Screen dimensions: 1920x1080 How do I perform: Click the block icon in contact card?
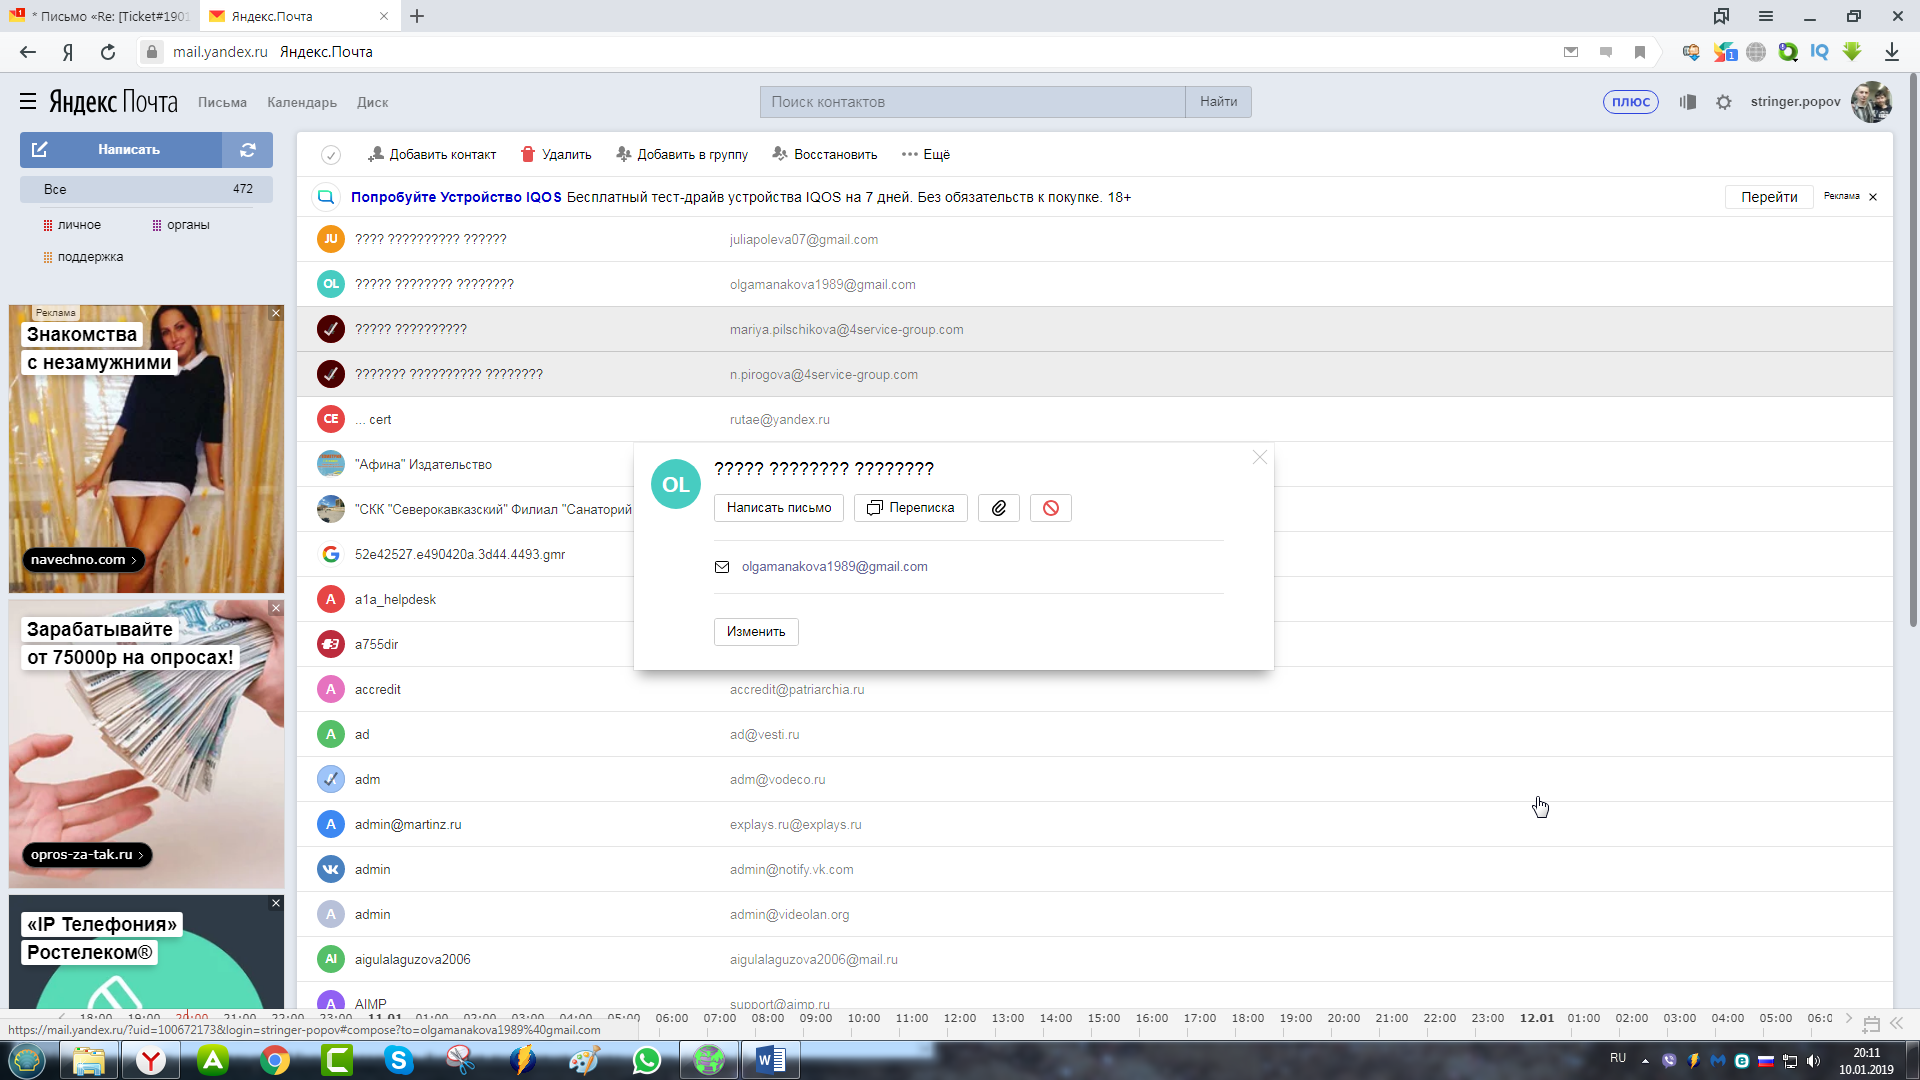[1051, 508]
